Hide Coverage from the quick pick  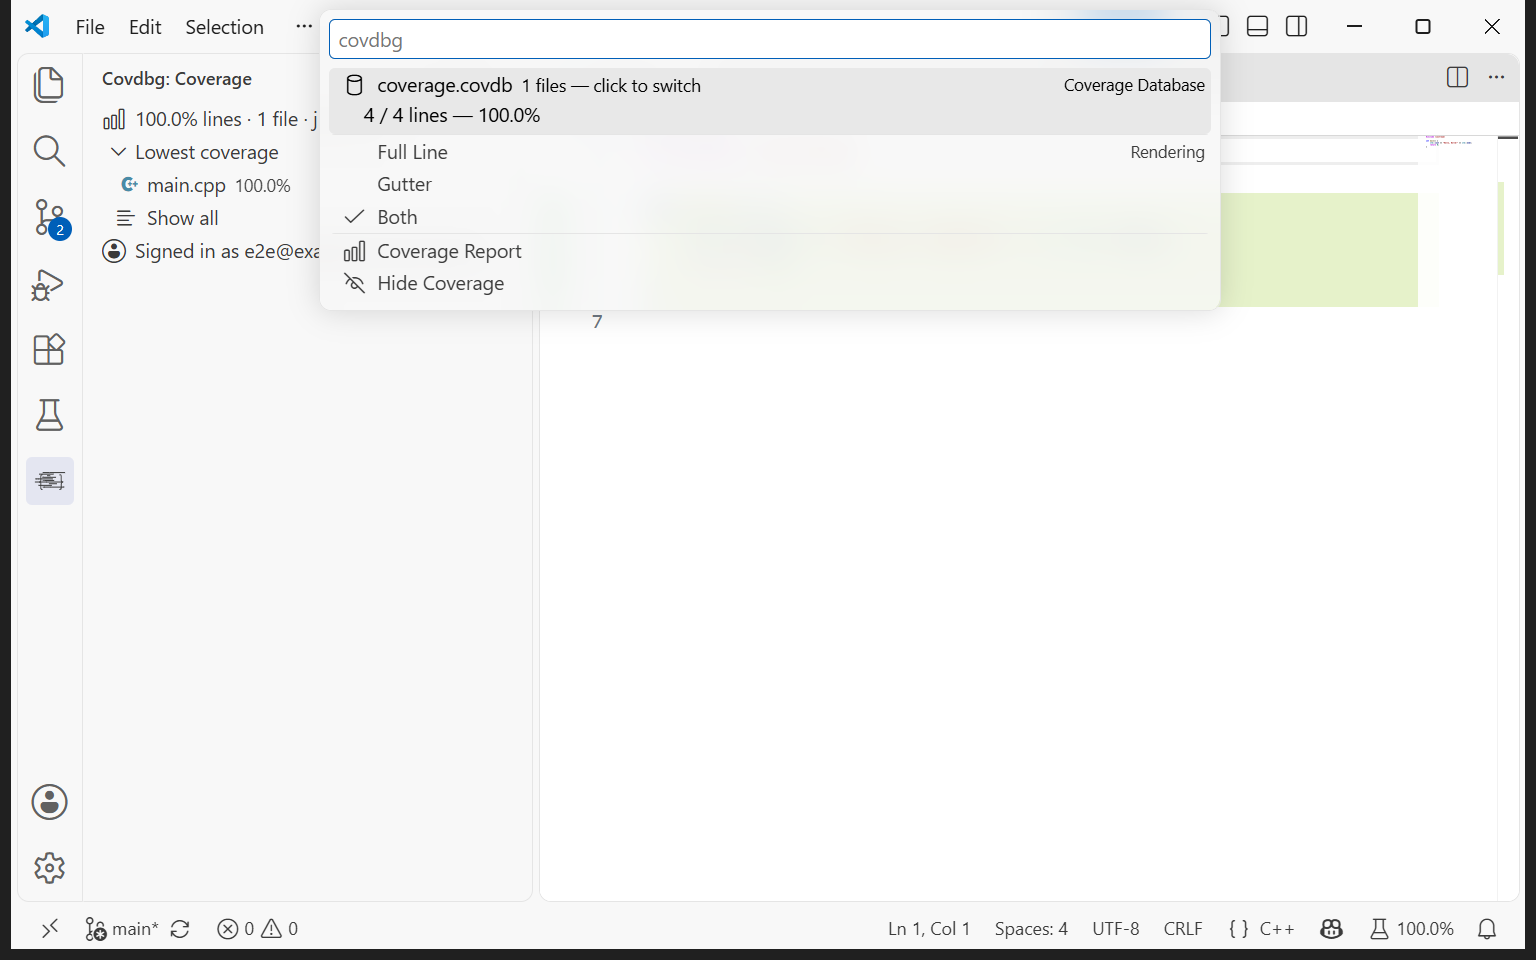tap(769, 283)
